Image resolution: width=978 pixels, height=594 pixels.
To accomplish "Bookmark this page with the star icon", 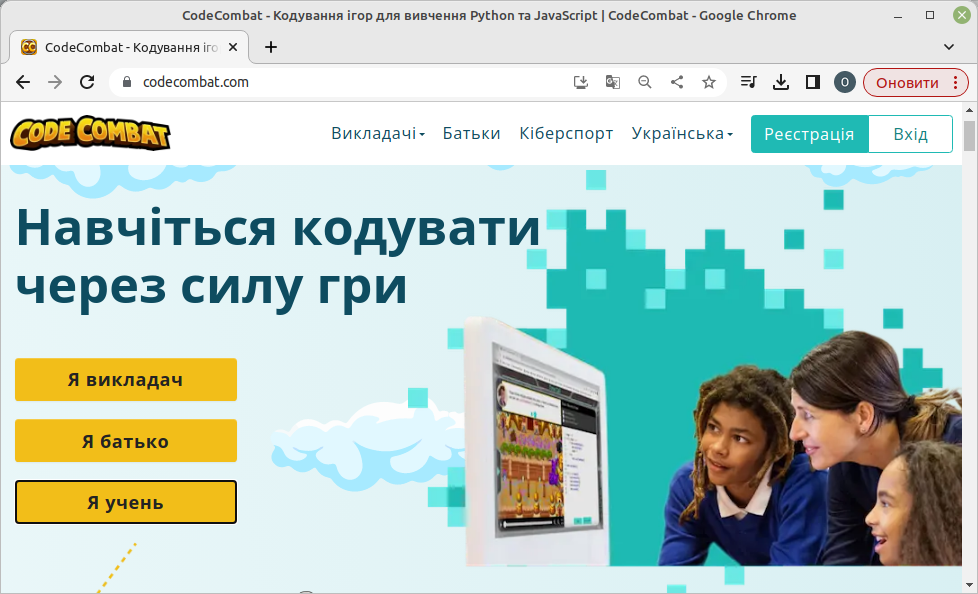I will 709,82.
